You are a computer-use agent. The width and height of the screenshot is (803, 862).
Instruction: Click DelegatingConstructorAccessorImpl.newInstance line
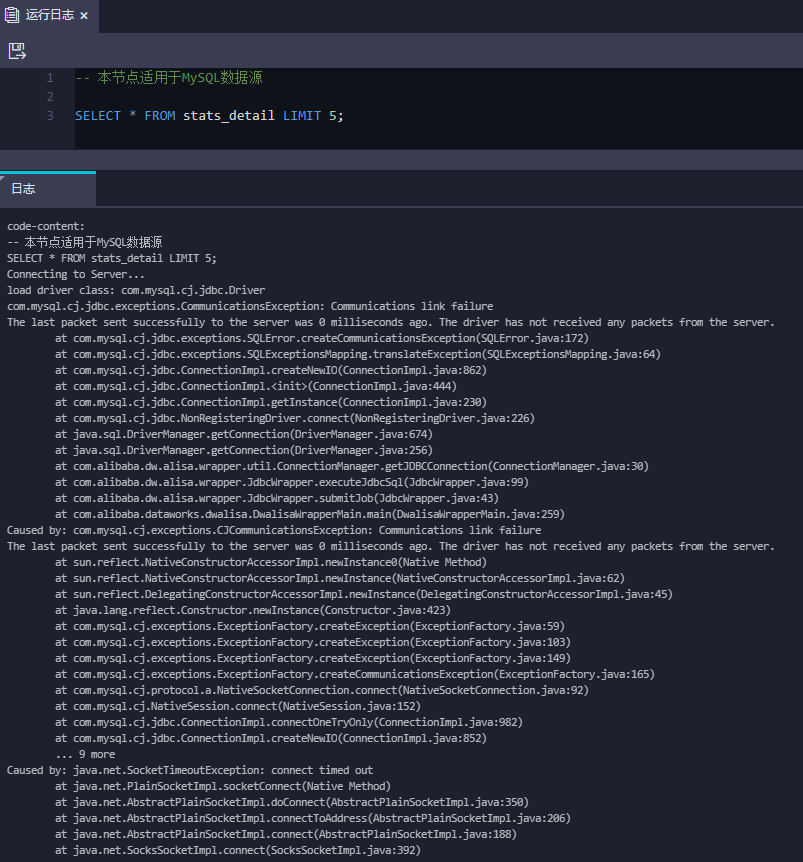pyautogui.click(x=364, y=594)
